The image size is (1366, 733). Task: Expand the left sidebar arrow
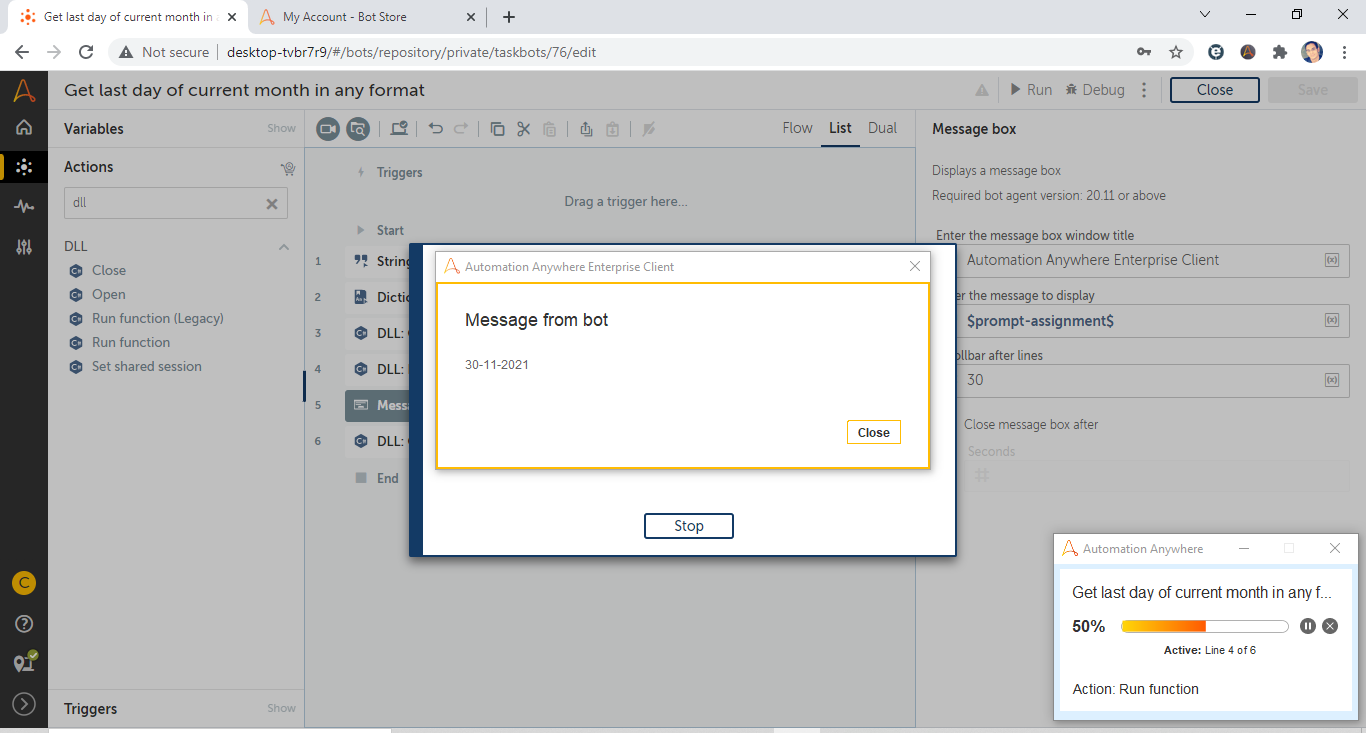coord(24,704)
